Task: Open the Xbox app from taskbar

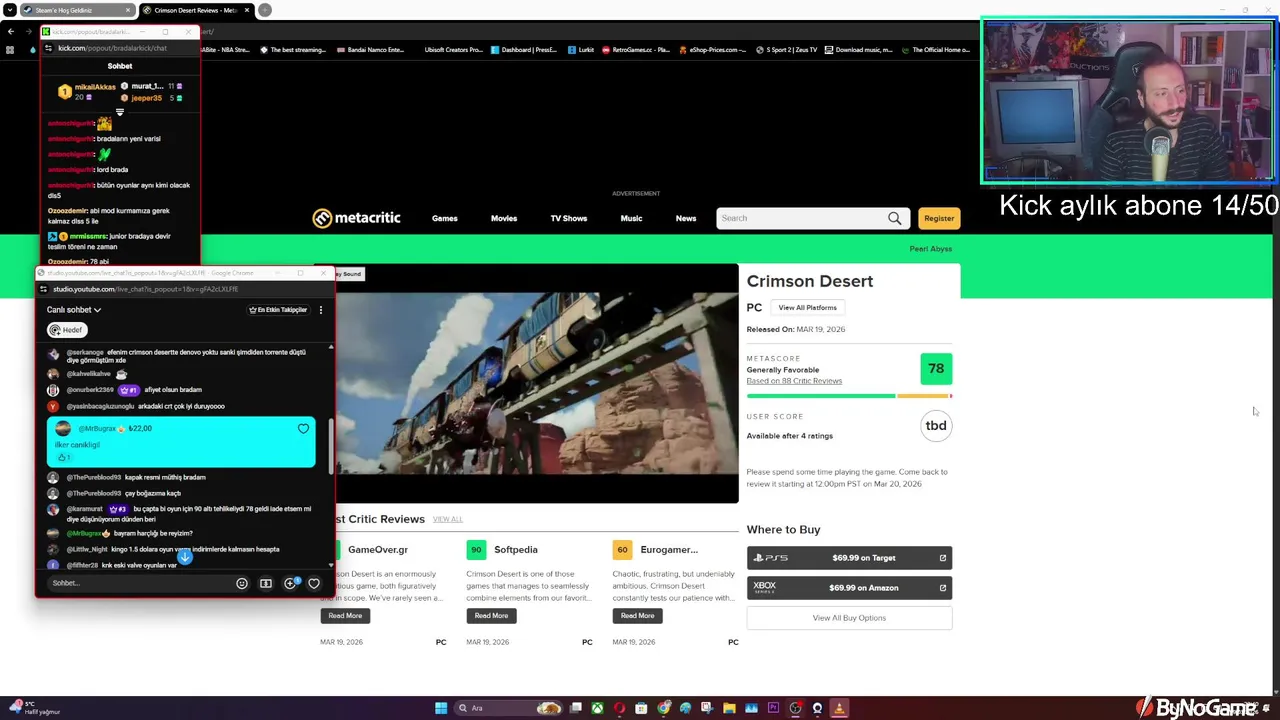Action: (597, 708)
